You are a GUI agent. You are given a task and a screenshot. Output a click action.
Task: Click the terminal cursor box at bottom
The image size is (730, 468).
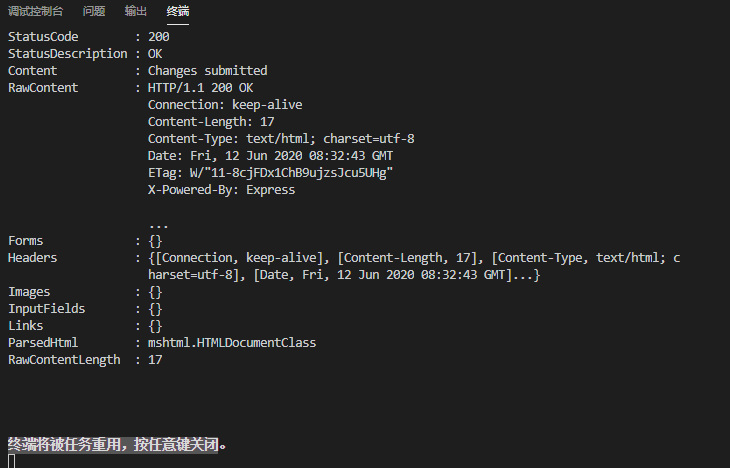pos(12,461)
